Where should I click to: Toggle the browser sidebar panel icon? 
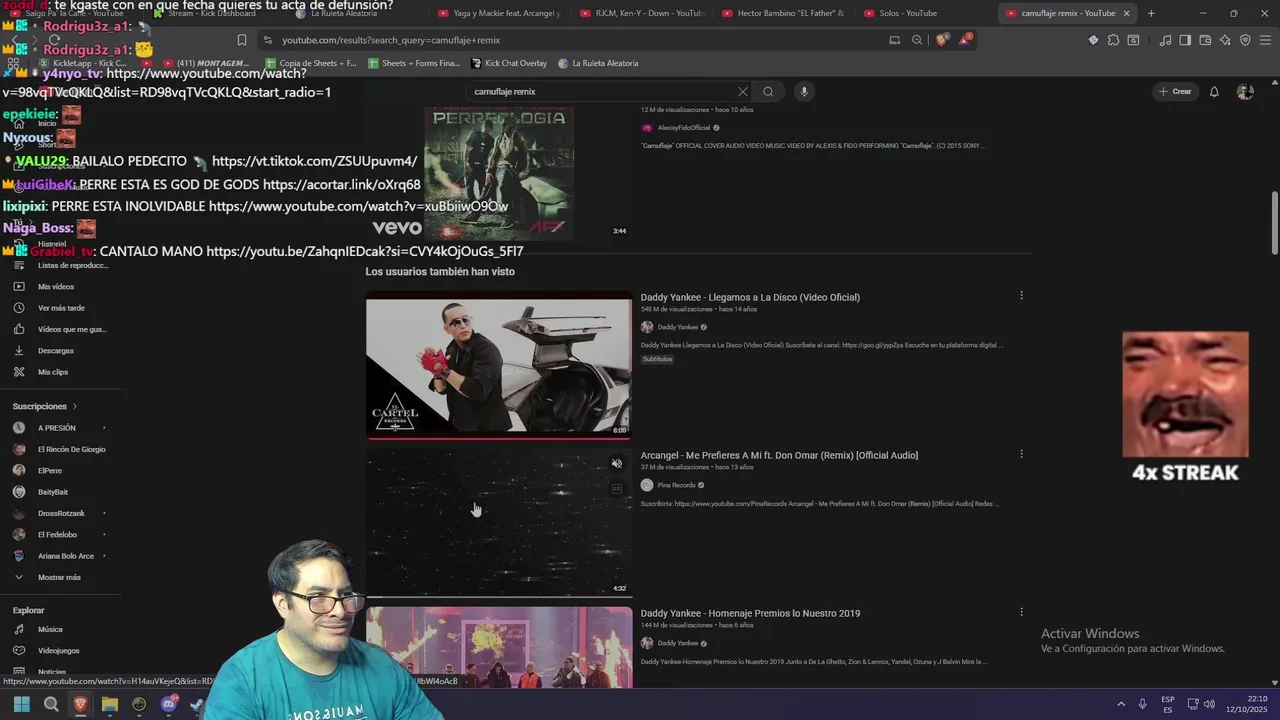pyautogui.click(x=1185, y=40)
